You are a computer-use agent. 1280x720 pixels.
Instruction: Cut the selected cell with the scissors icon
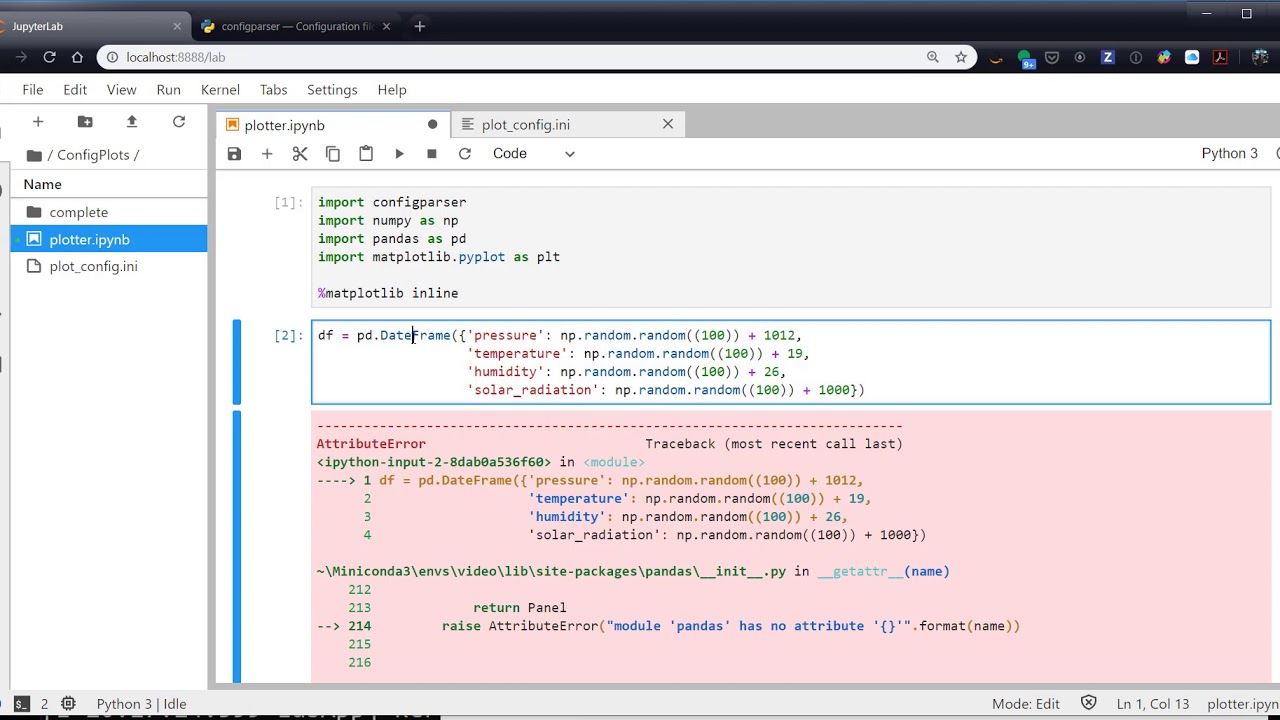tap(300, 154)
